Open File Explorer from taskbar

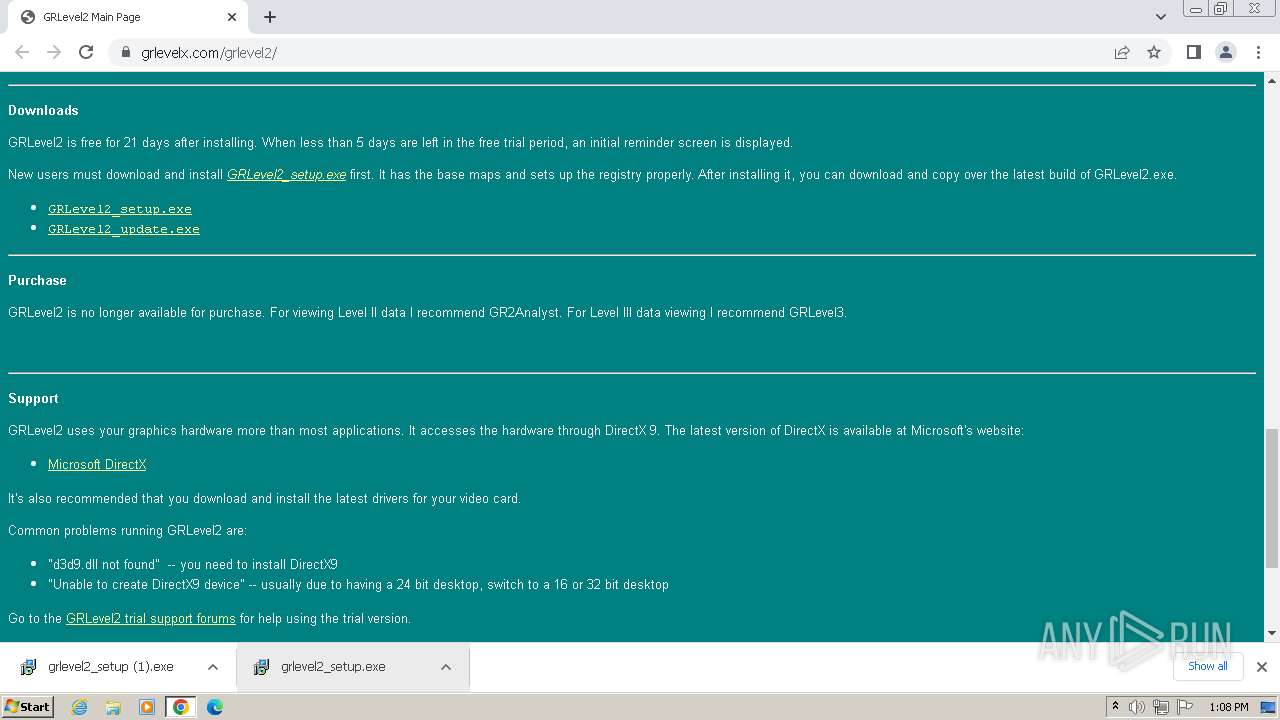113,707
